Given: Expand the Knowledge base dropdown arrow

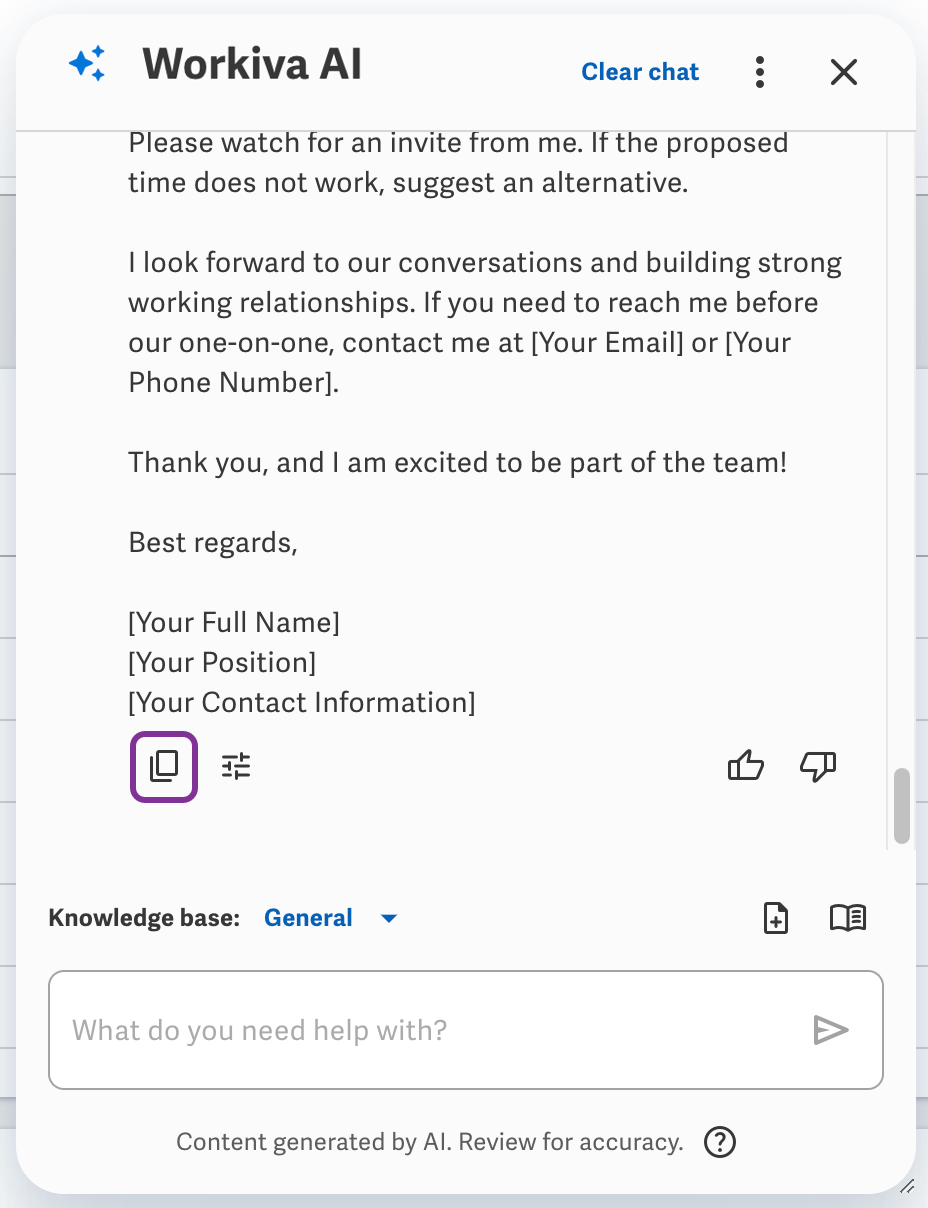Looking at the screenshot, I should tap(390, 918).
